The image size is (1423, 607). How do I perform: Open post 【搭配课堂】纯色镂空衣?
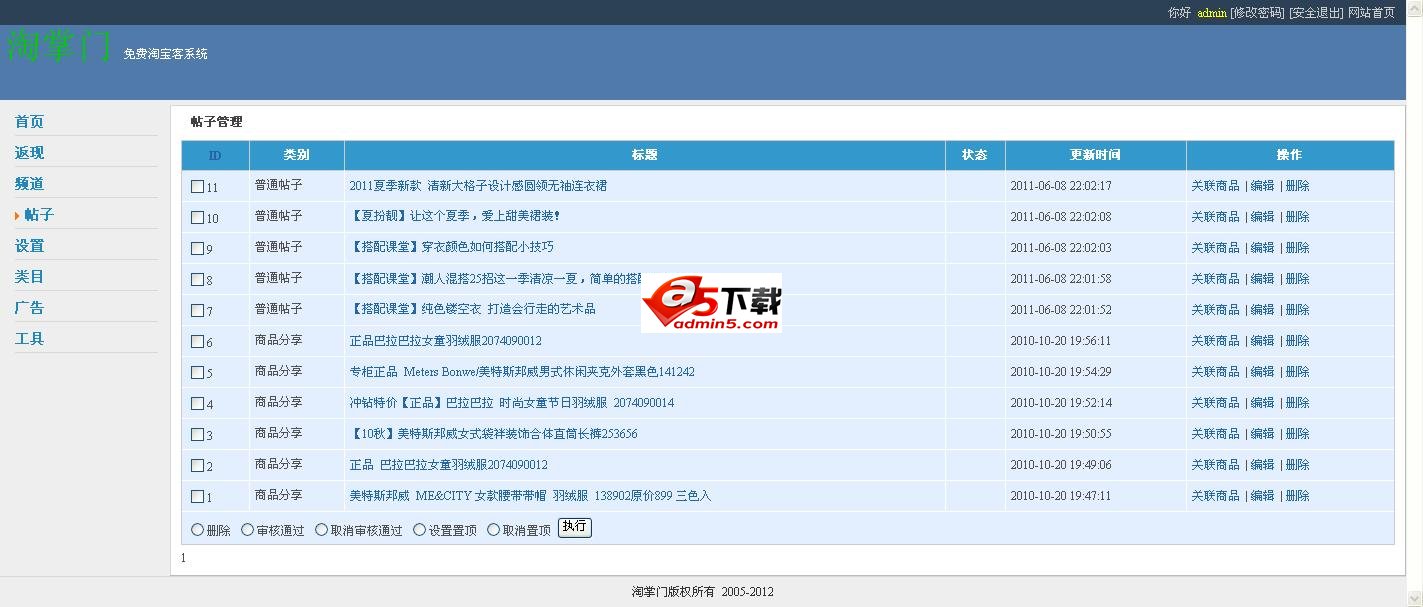tap(472, 309)
